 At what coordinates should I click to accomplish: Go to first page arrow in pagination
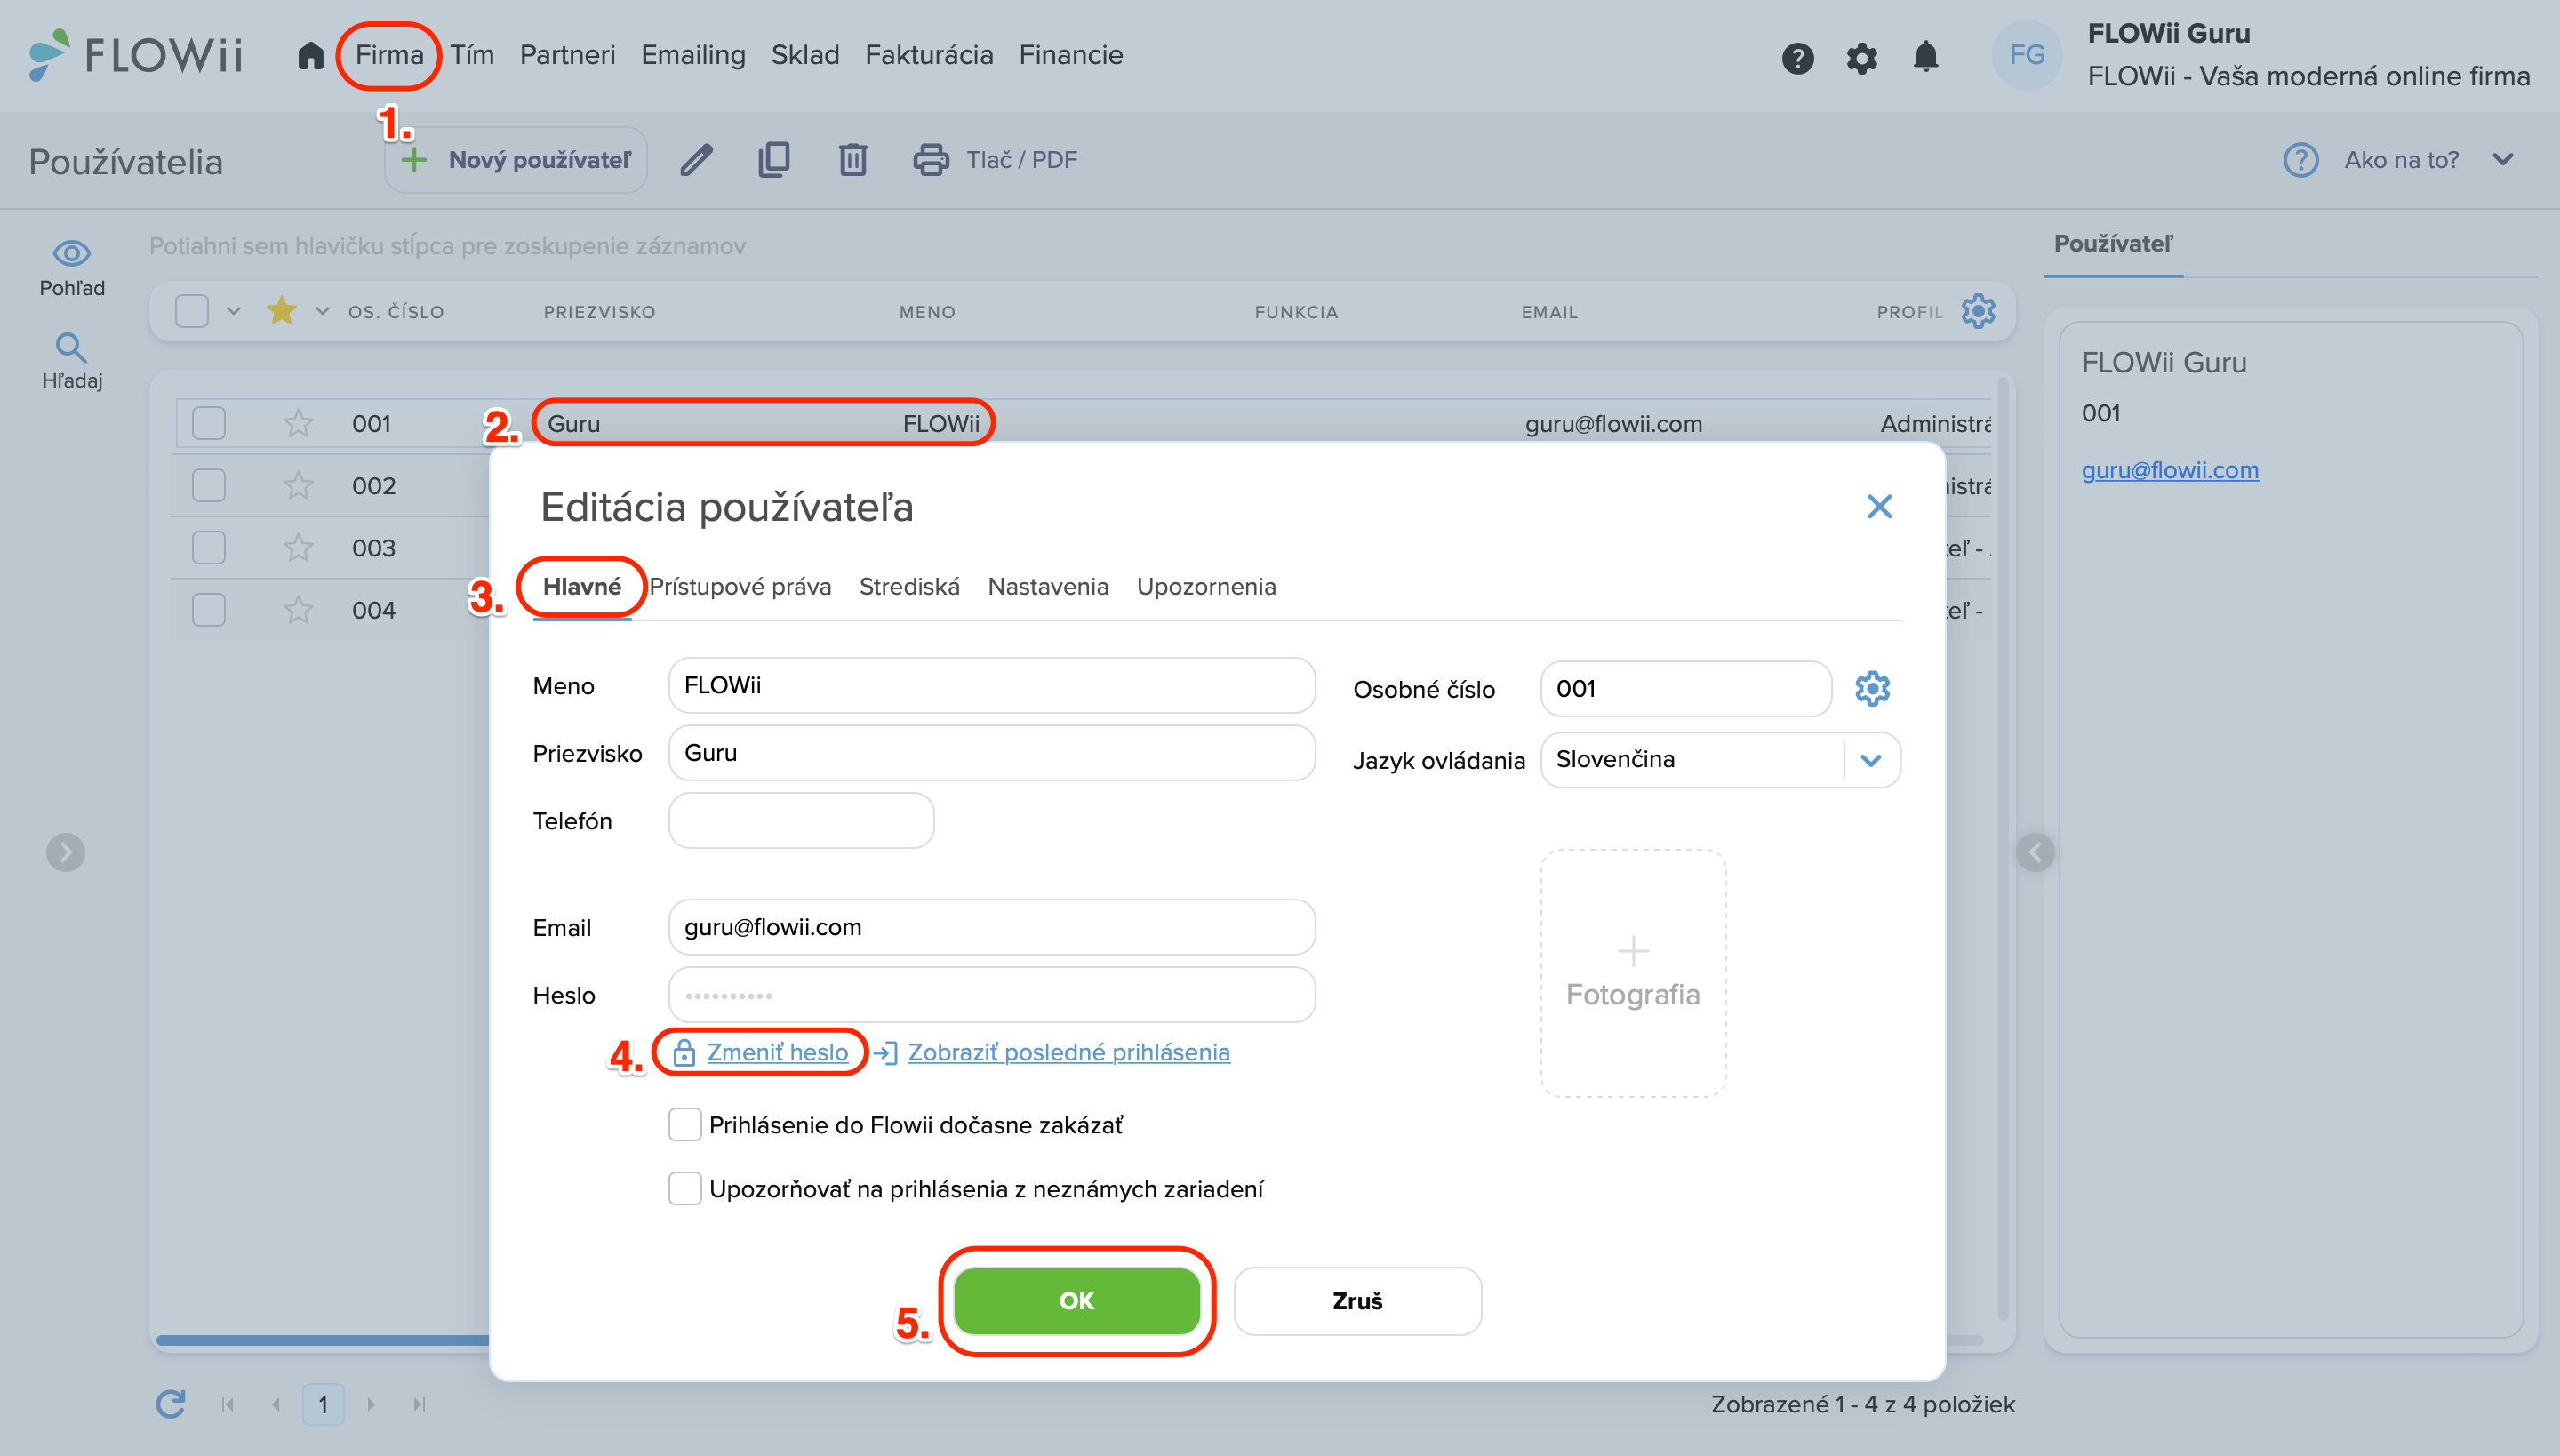point(228,1404)
